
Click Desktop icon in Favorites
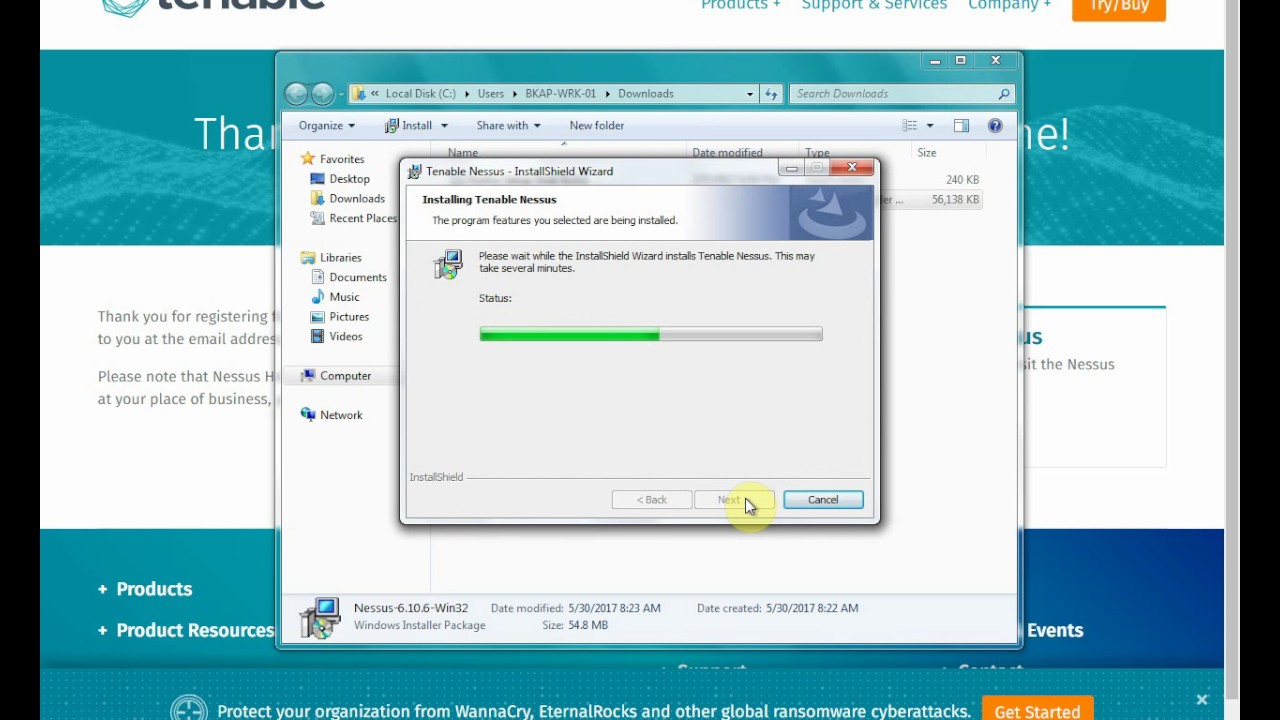tap(317, 179)
